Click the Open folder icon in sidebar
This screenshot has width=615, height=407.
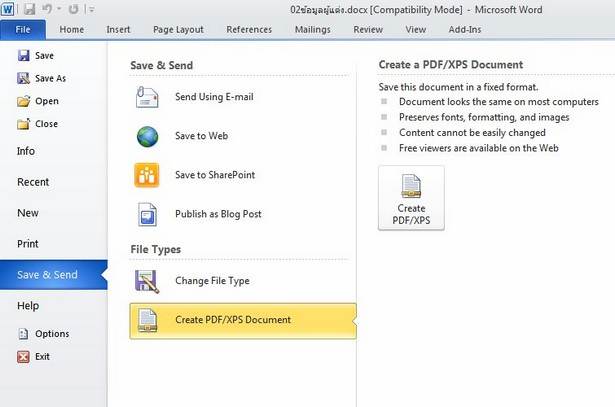click(x=24, y=101)
